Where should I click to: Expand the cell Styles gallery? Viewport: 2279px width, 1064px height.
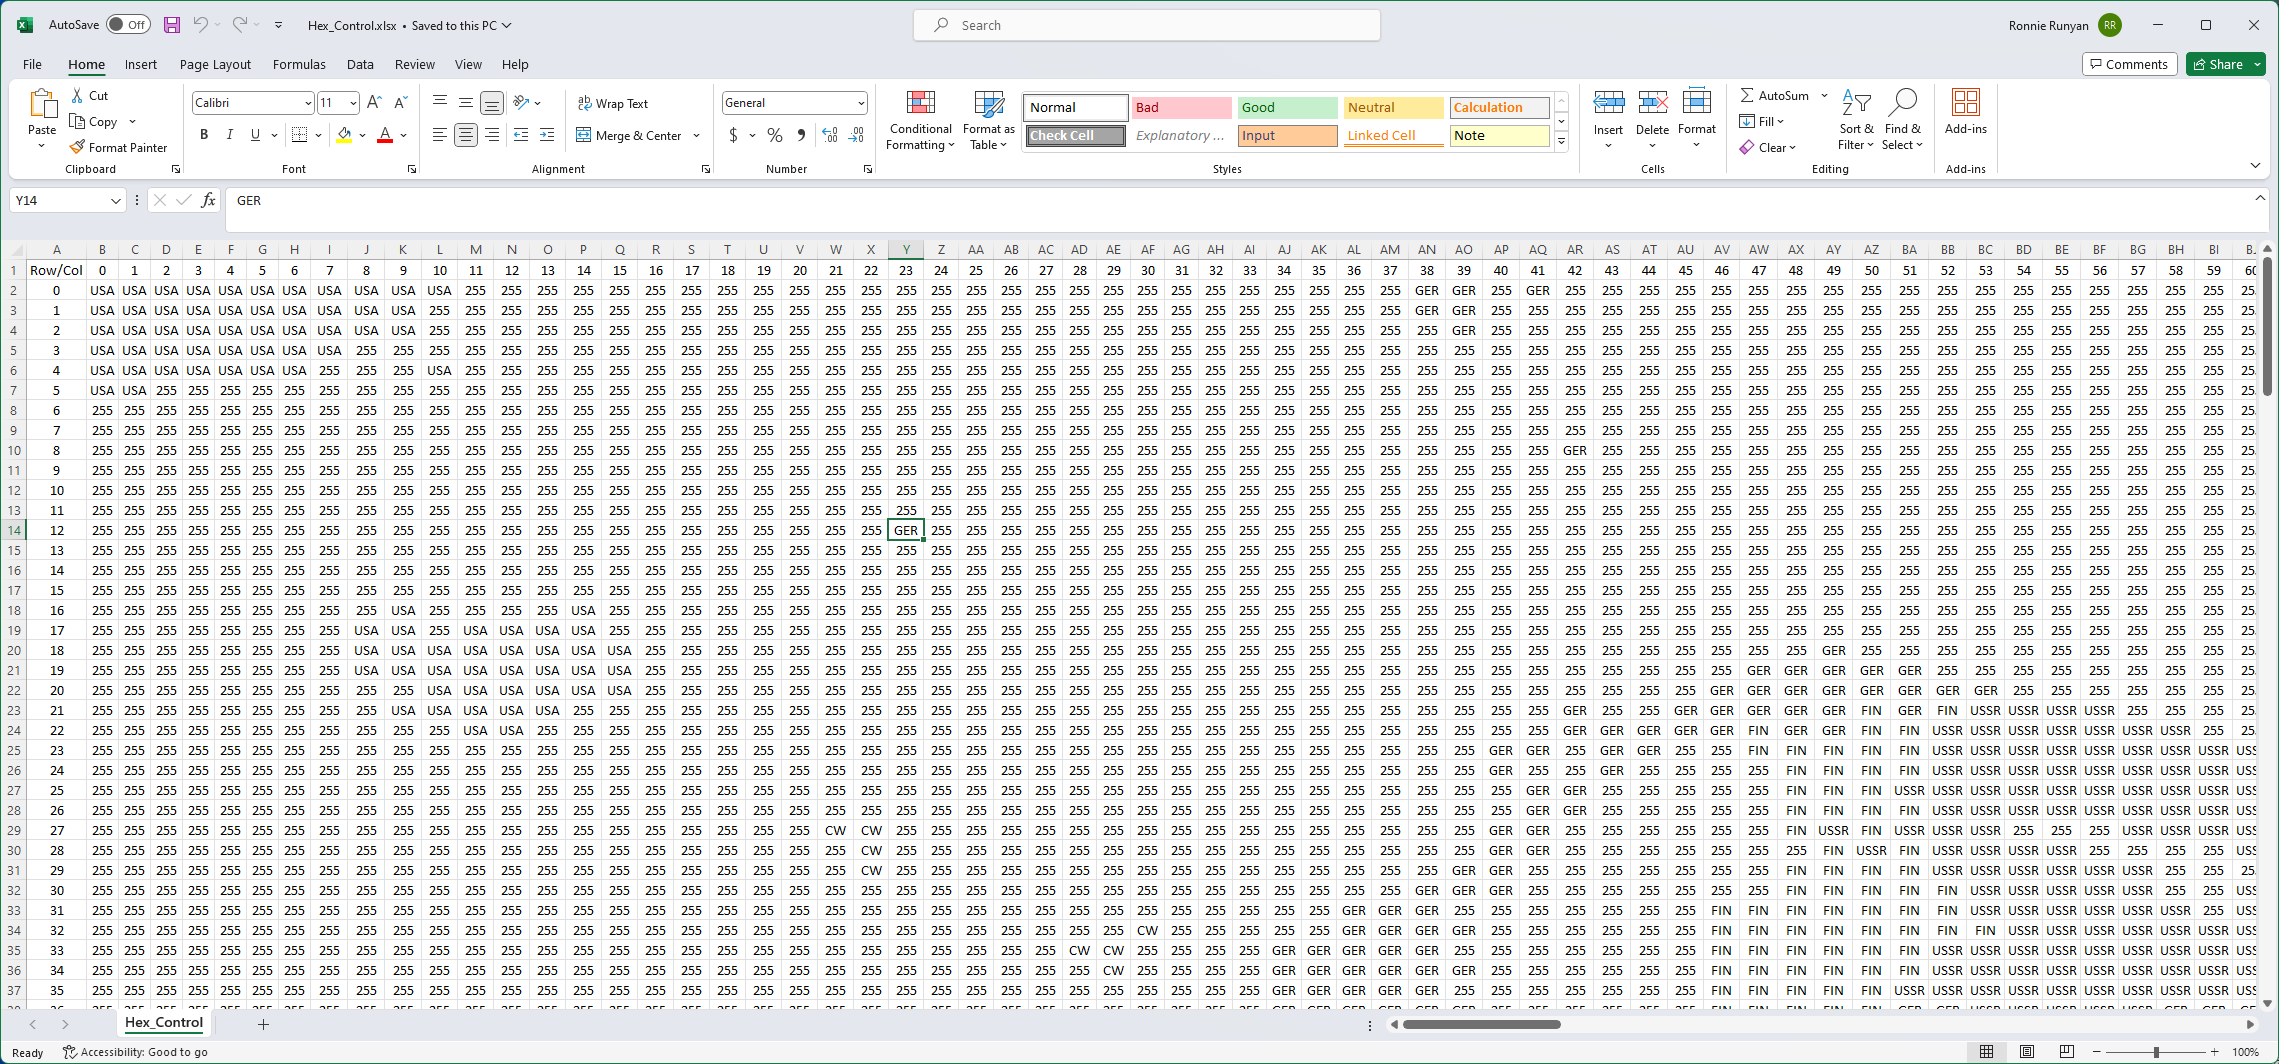(x=1561, y=142)
